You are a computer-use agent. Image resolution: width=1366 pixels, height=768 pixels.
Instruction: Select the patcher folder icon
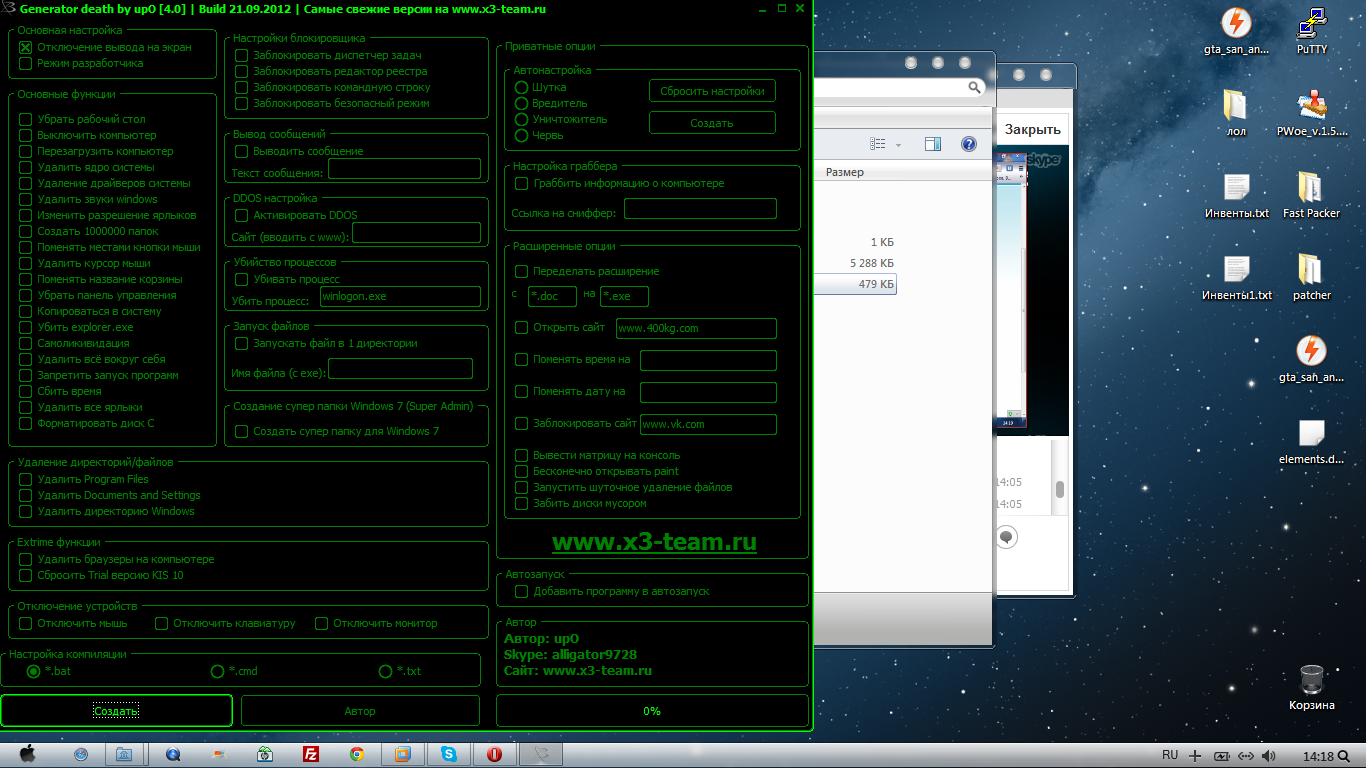(x=1312, y=277)
